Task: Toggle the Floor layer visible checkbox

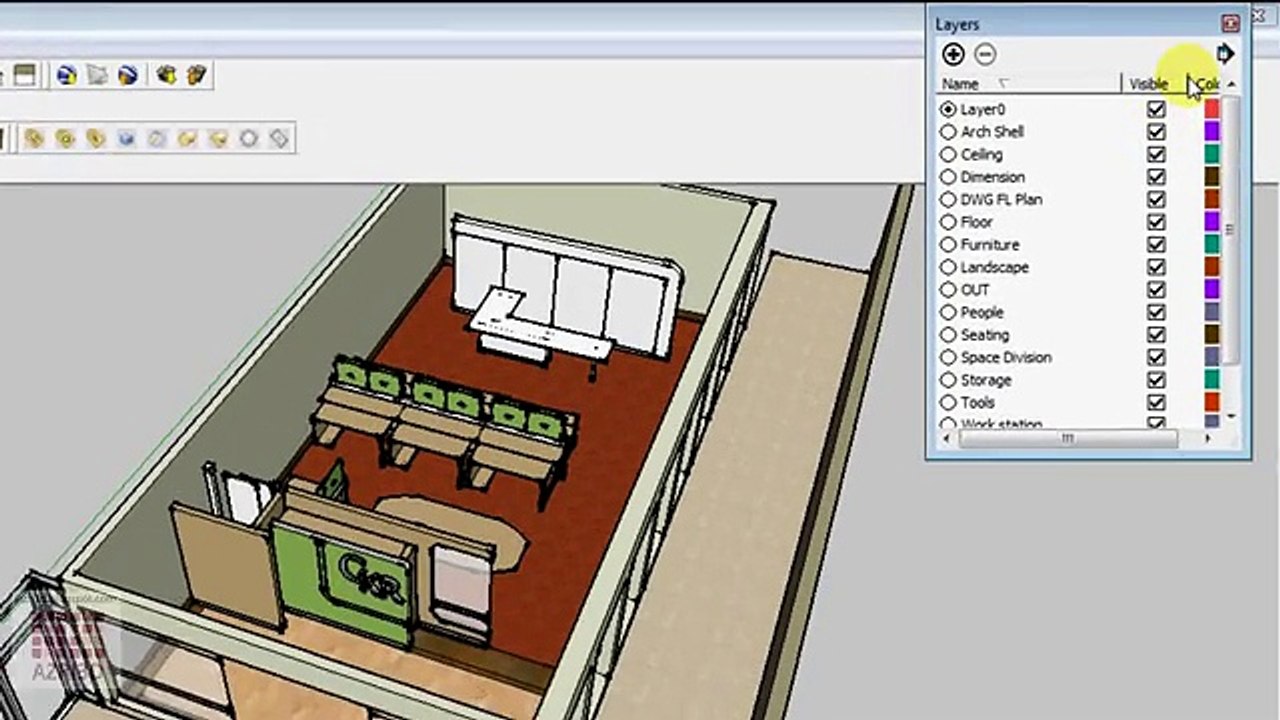Action: (x=1156, y=222)
